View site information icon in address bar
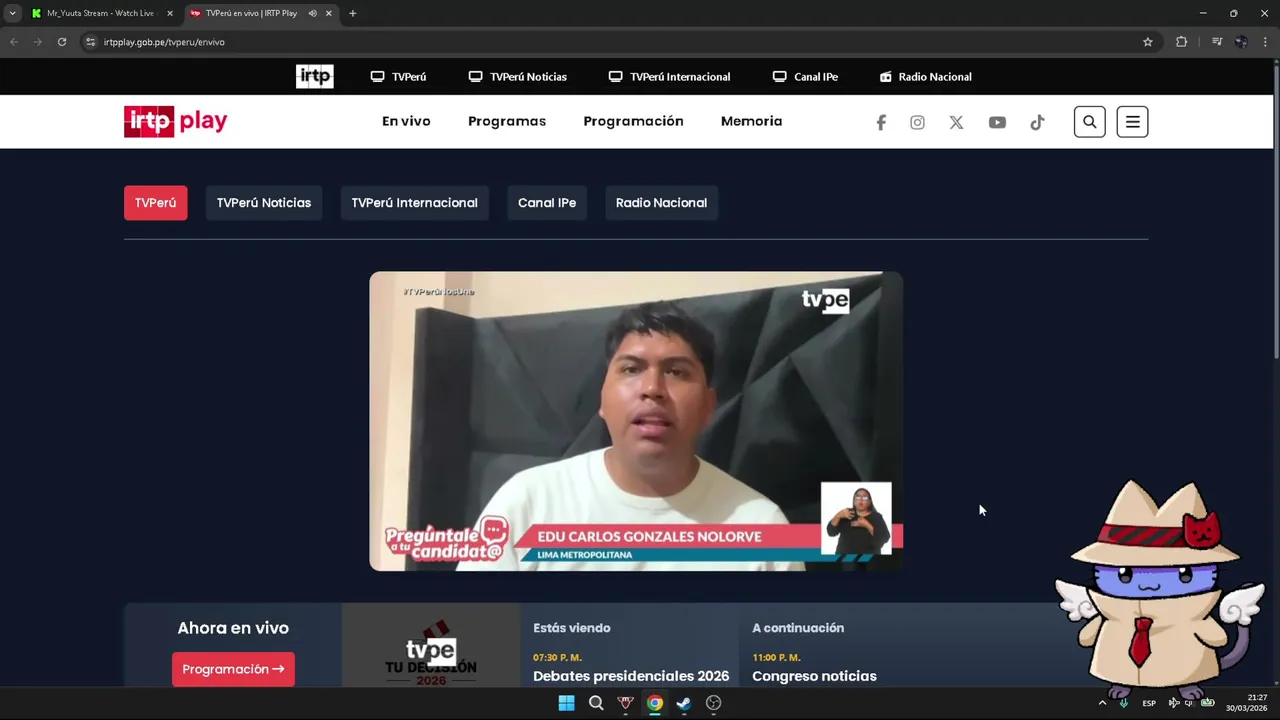This screenshot has height=720, width=1280. pos(91,42)
